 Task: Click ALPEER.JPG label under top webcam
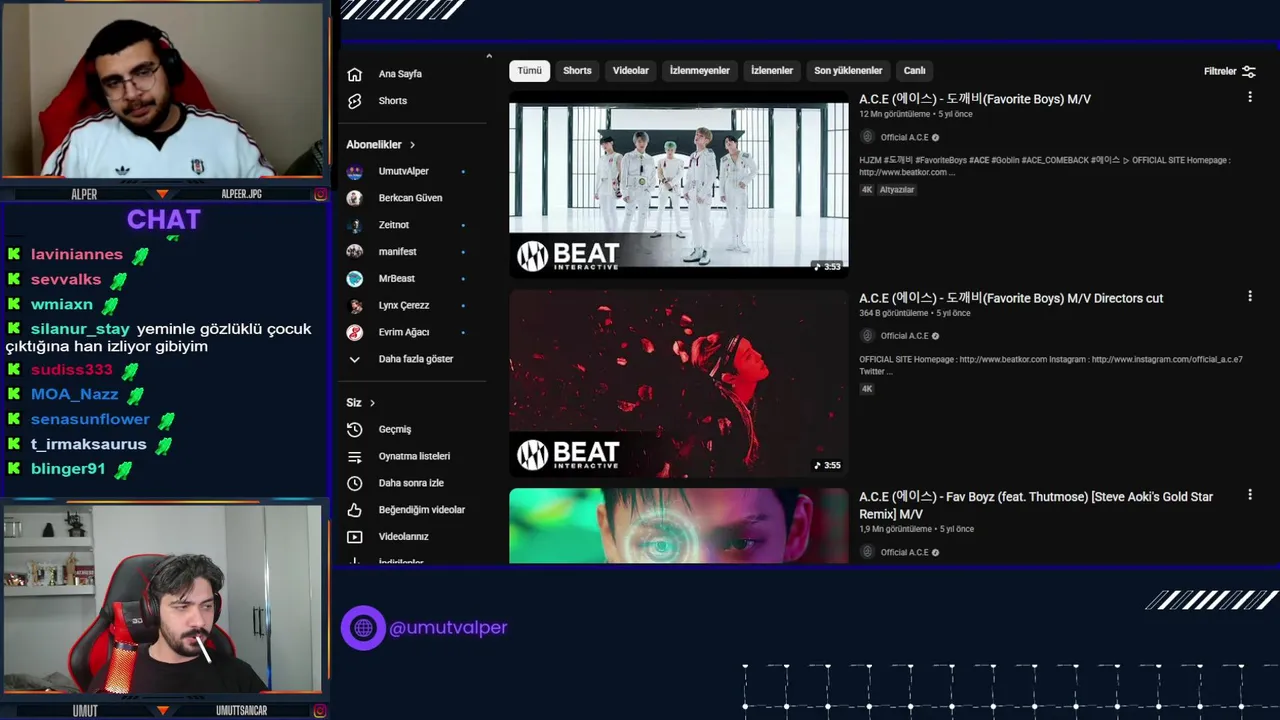point(241,194)
